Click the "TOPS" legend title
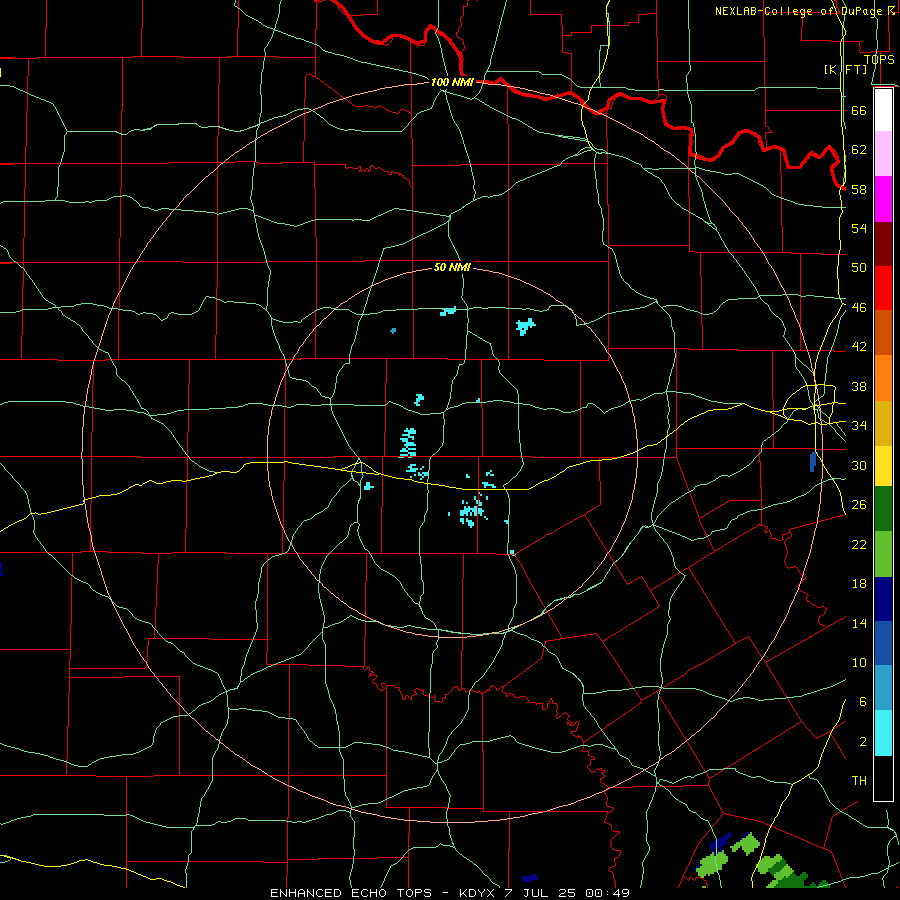900x900 pixels. (x=879, y=59)
